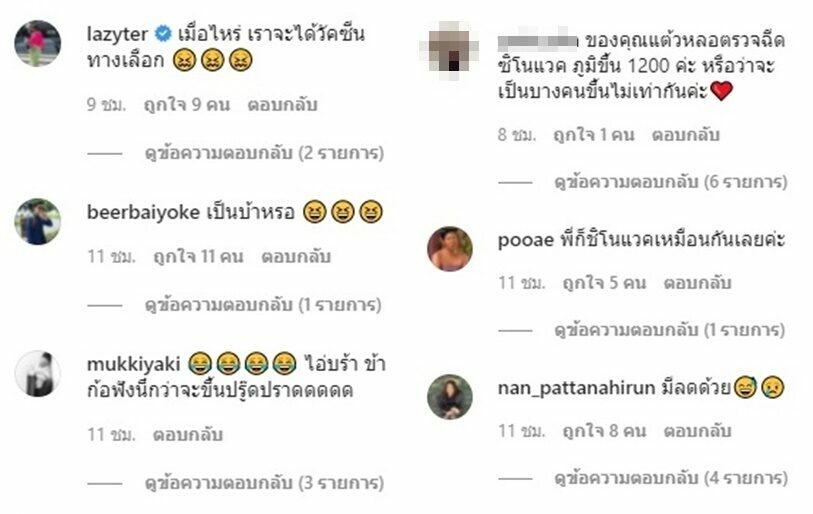Open the nan_pattanahirun username link
Screen dimensions: 813x514
(576, 388)
